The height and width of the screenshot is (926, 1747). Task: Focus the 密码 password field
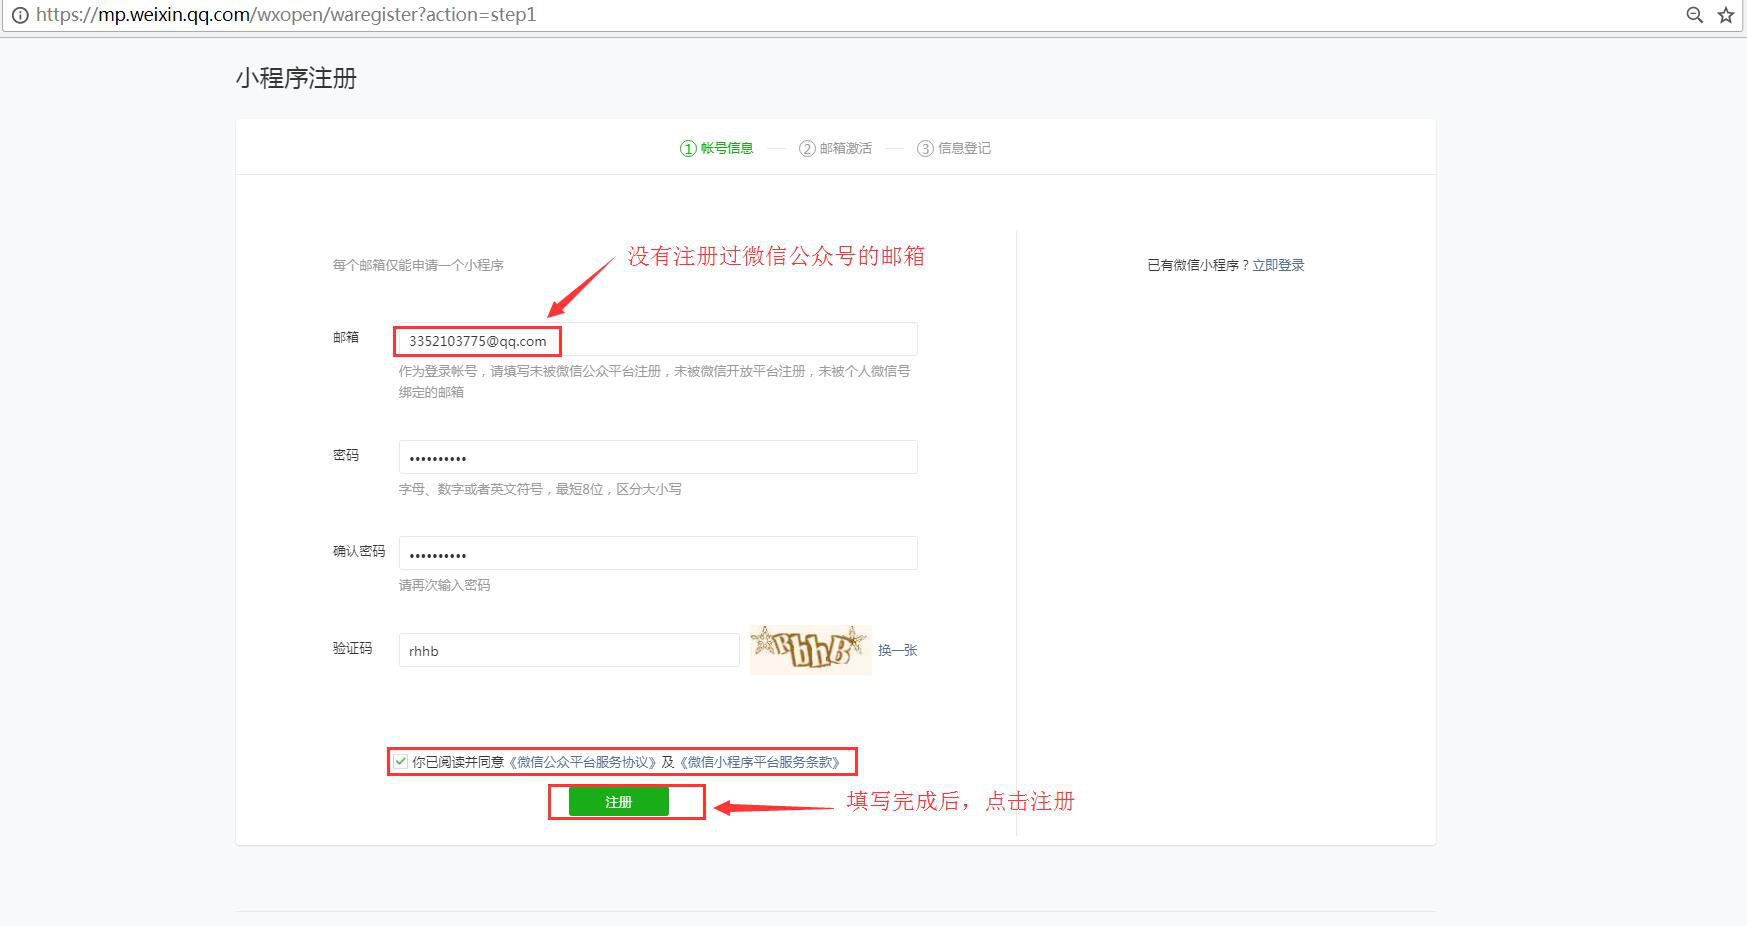pyautogui.click(x=656, y=456)
